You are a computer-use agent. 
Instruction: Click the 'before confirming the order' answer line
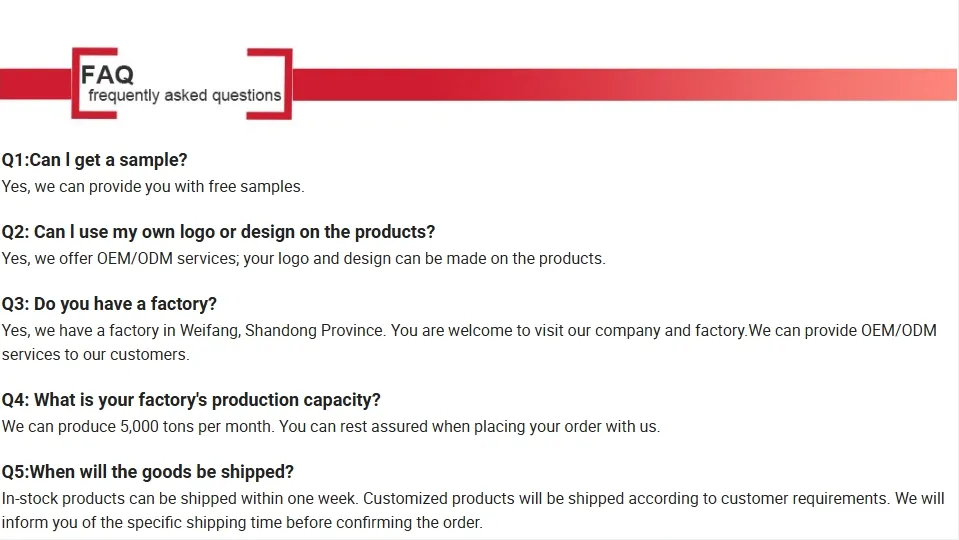pos(384,522)
